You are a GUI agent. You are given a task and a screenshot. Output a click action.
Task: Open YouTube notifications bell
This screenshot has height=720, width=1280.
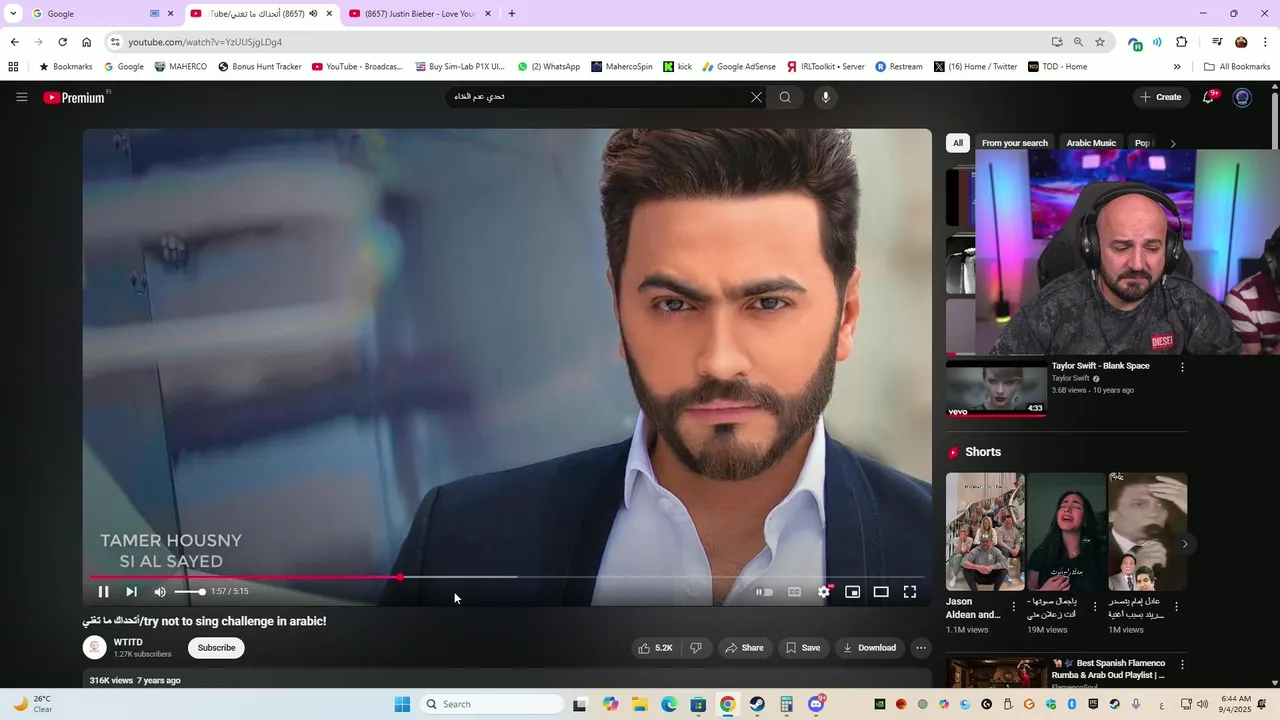pyautogui.click(x=1209, y=97)
